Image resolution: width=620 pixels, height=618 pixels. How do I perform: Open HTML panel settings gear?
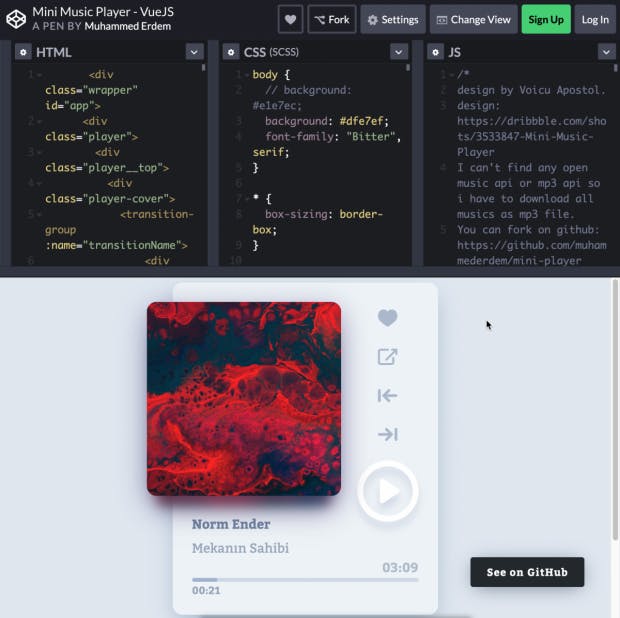[22, 52]
